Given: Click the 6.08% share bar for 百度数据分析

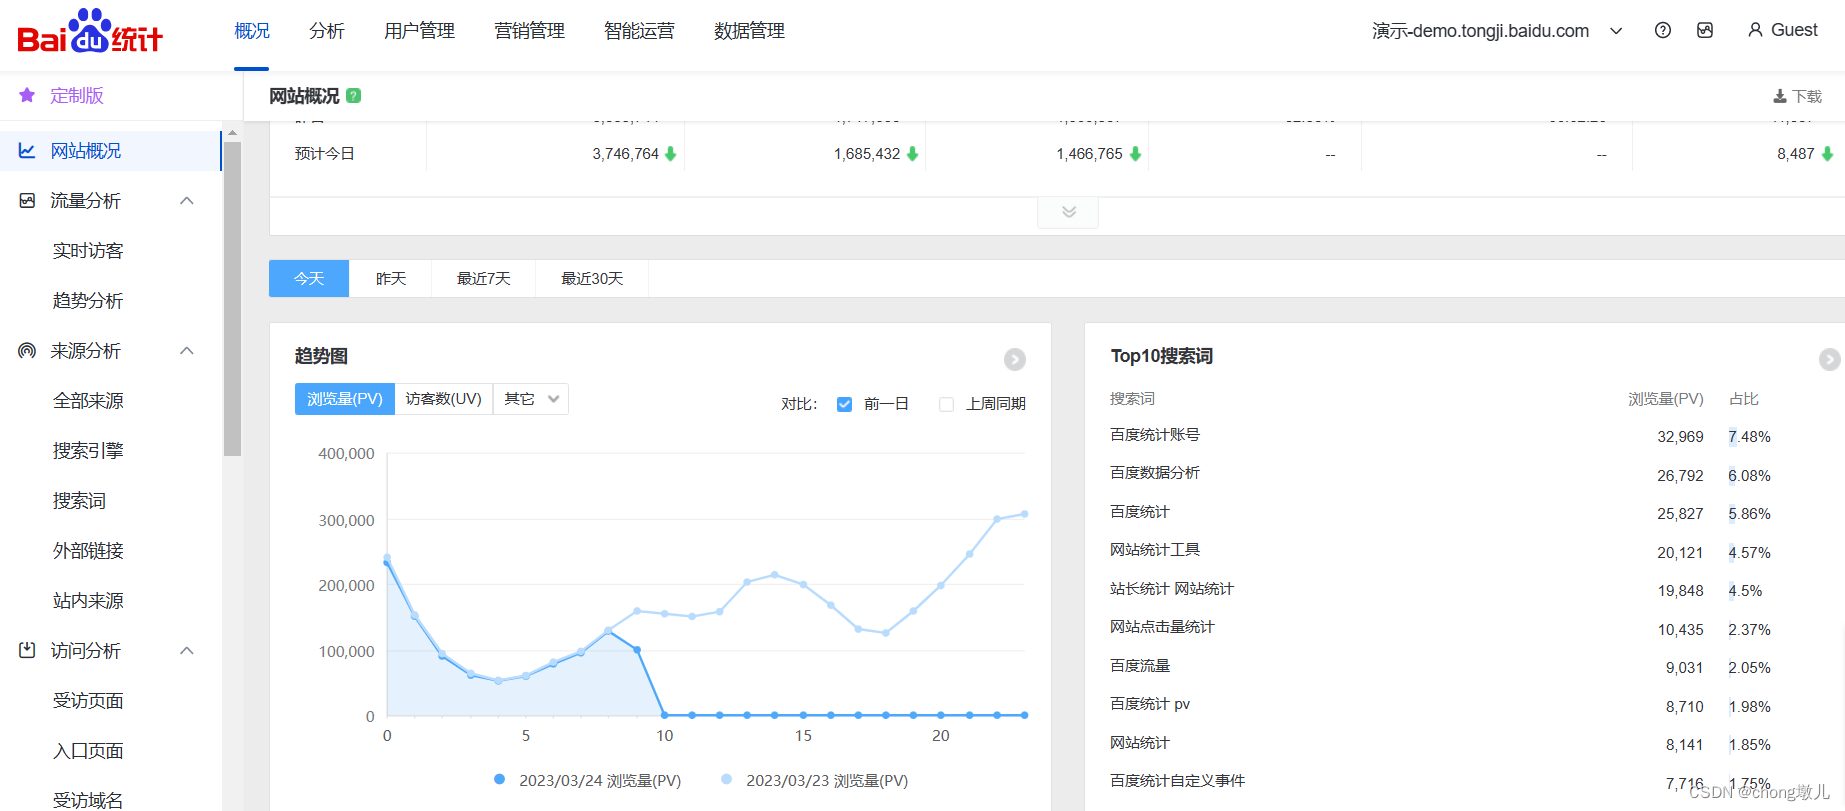Looking at the screenshot, I should (1731, 476).
